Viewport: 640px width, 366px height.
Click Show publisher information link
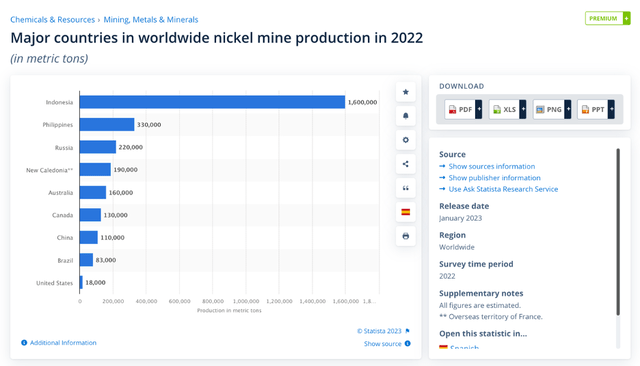[495, 178]
